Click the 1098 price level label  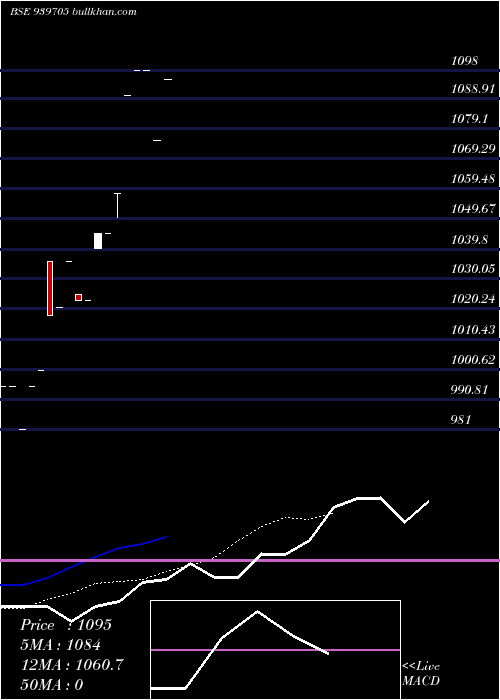[465, 61]
